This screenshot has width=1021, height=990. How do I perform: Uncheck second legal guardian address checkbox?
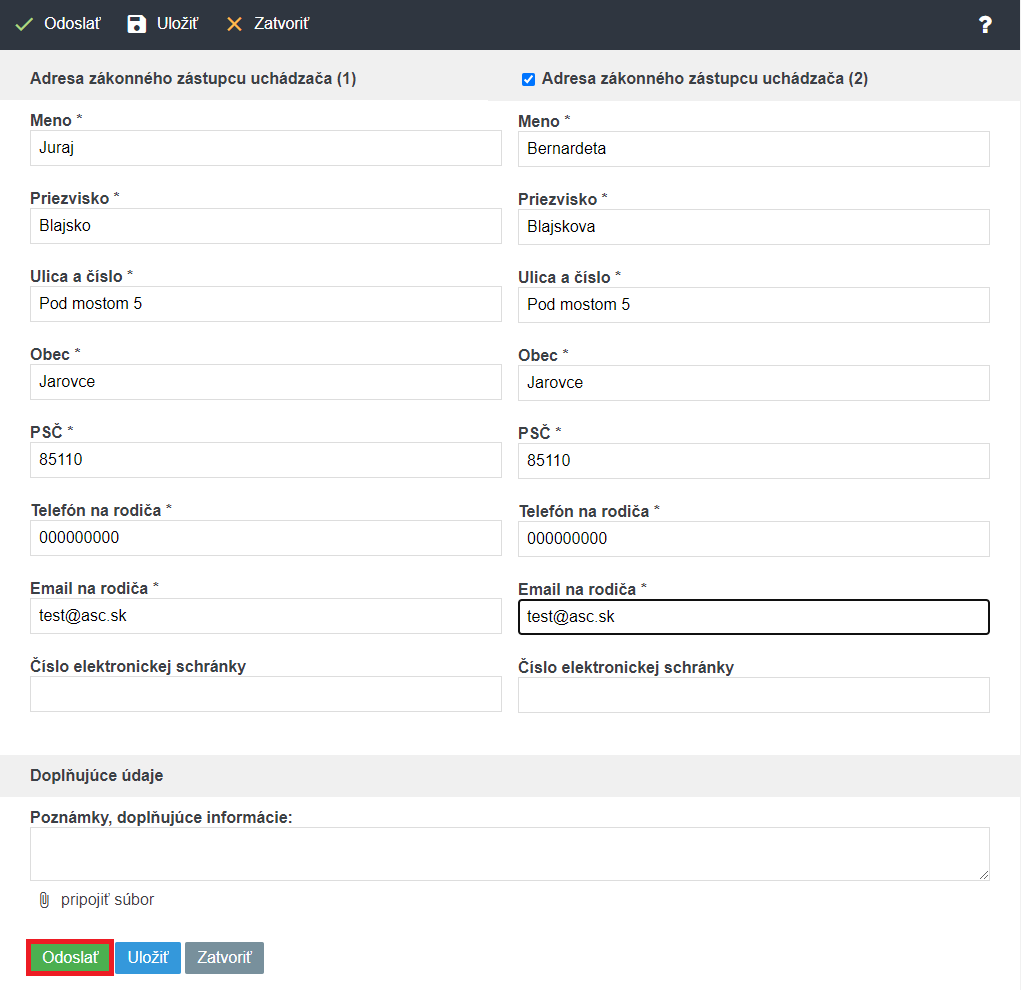tap(528, 79)
